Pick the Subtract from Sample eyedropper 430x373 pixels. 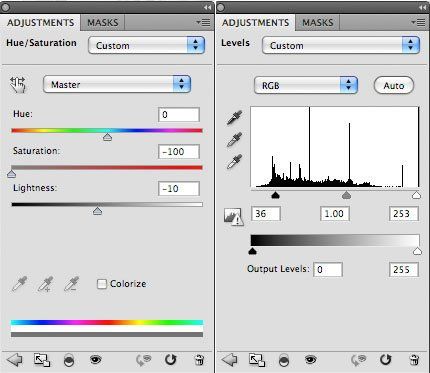[72, 284]
